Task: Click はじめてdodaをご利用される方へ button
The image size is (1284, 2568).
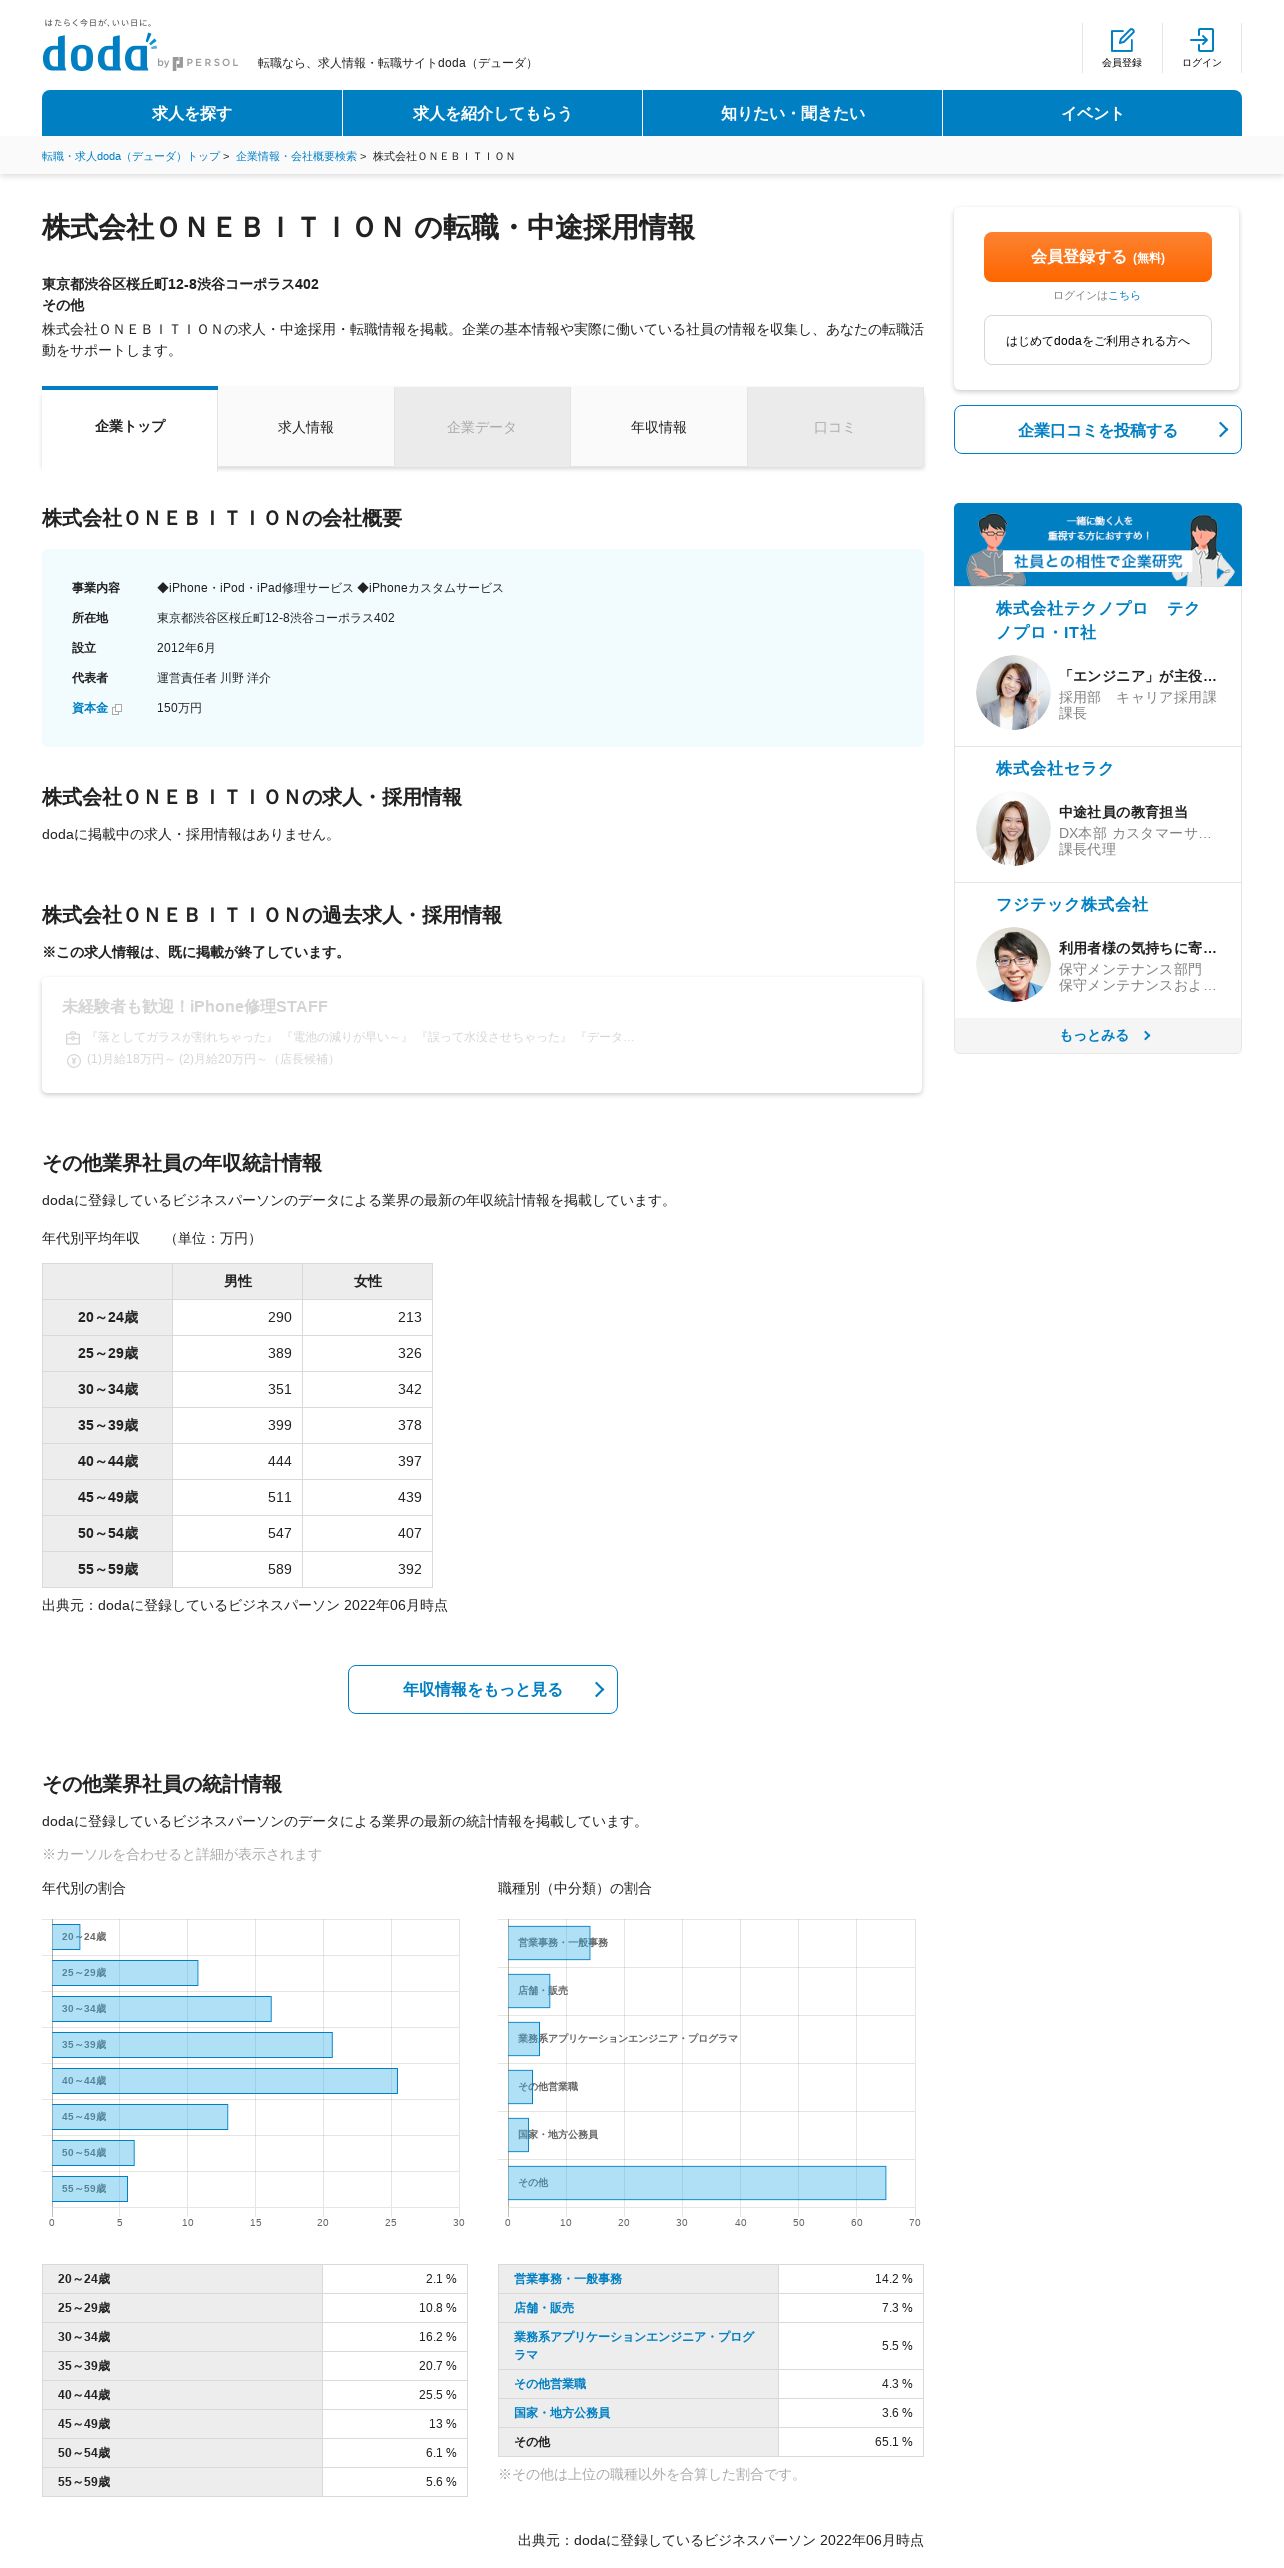Action: (x=1098, y=340)
